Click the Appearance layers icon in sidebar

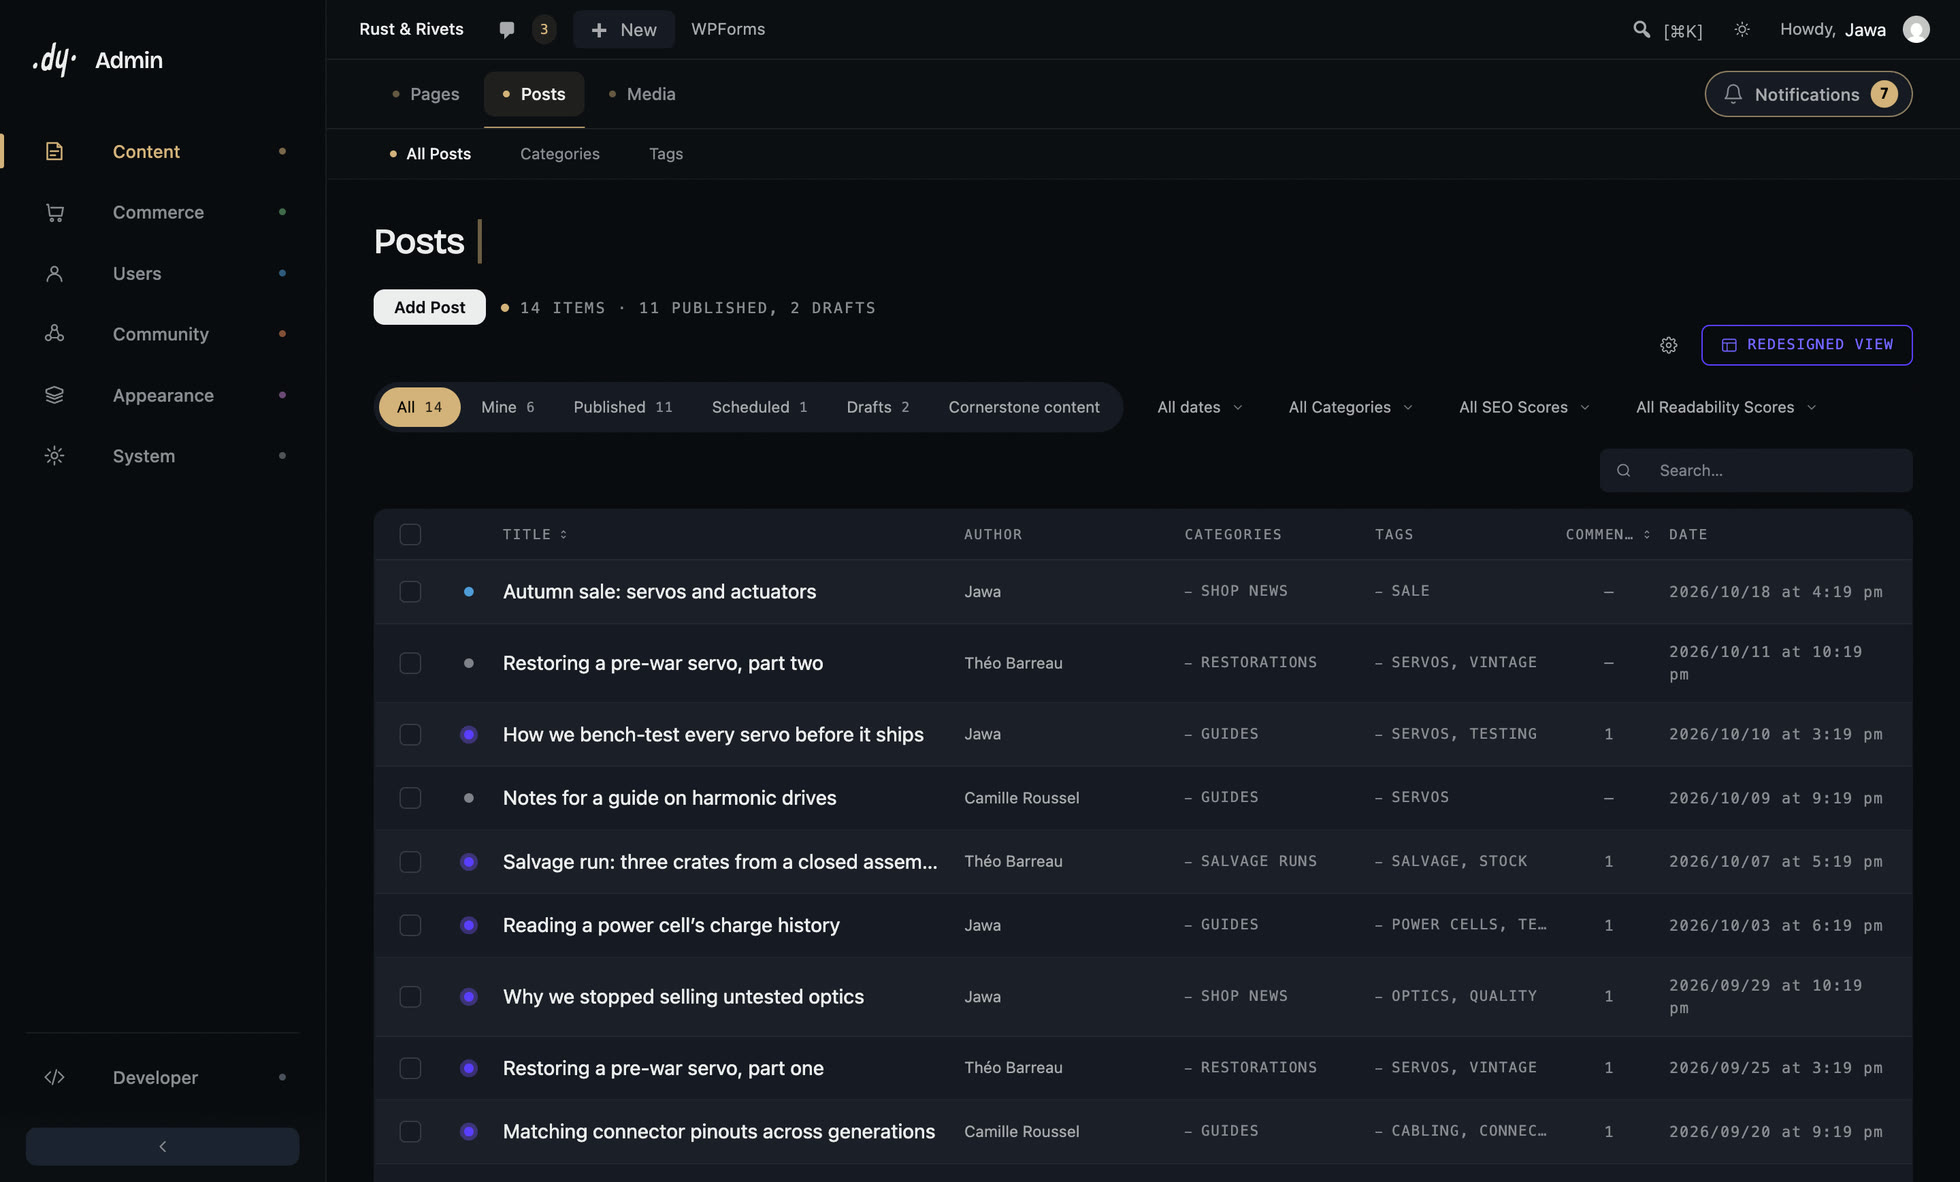pos(54,395)
